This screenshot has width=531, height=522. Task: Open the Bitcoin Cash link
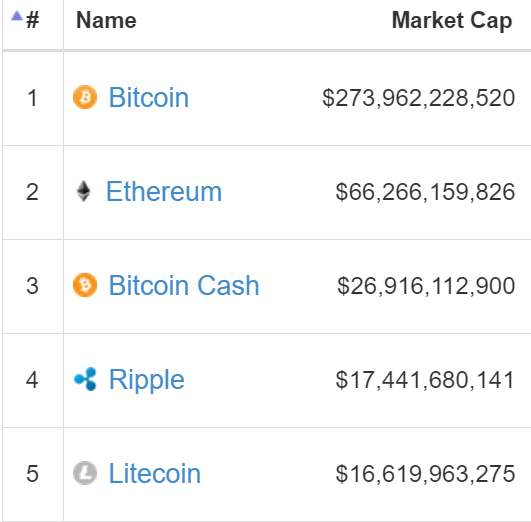pyautogui.click(x=184, y=286)
